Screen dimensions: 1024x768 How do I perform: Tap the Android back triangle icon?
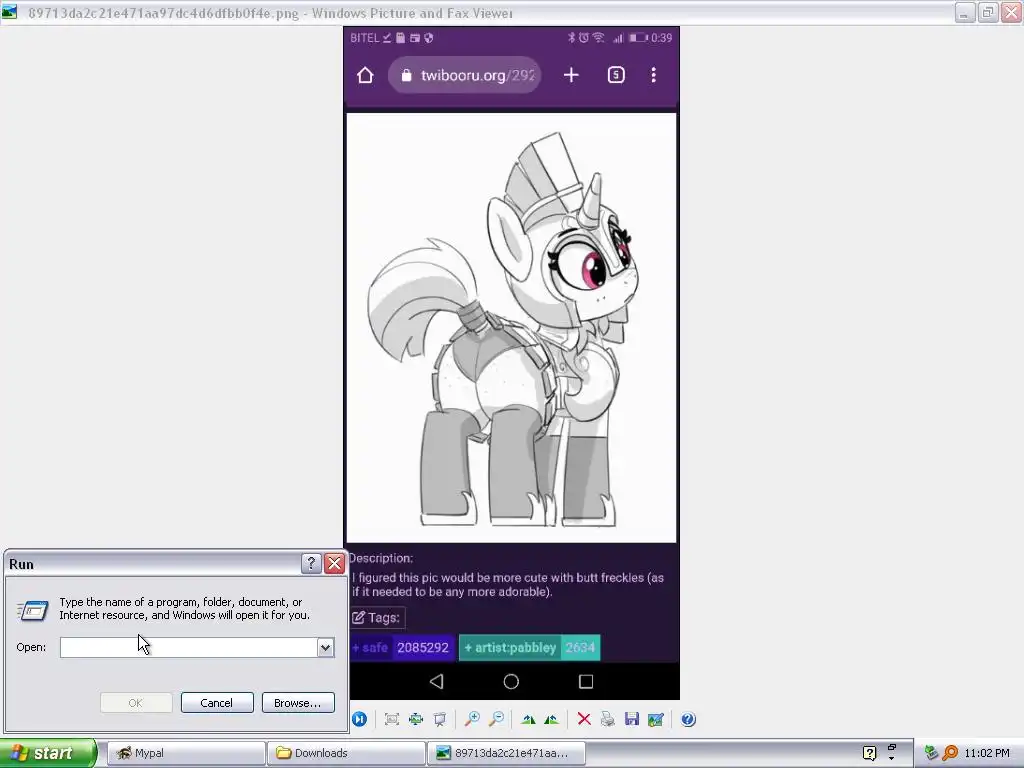[436, 682]
